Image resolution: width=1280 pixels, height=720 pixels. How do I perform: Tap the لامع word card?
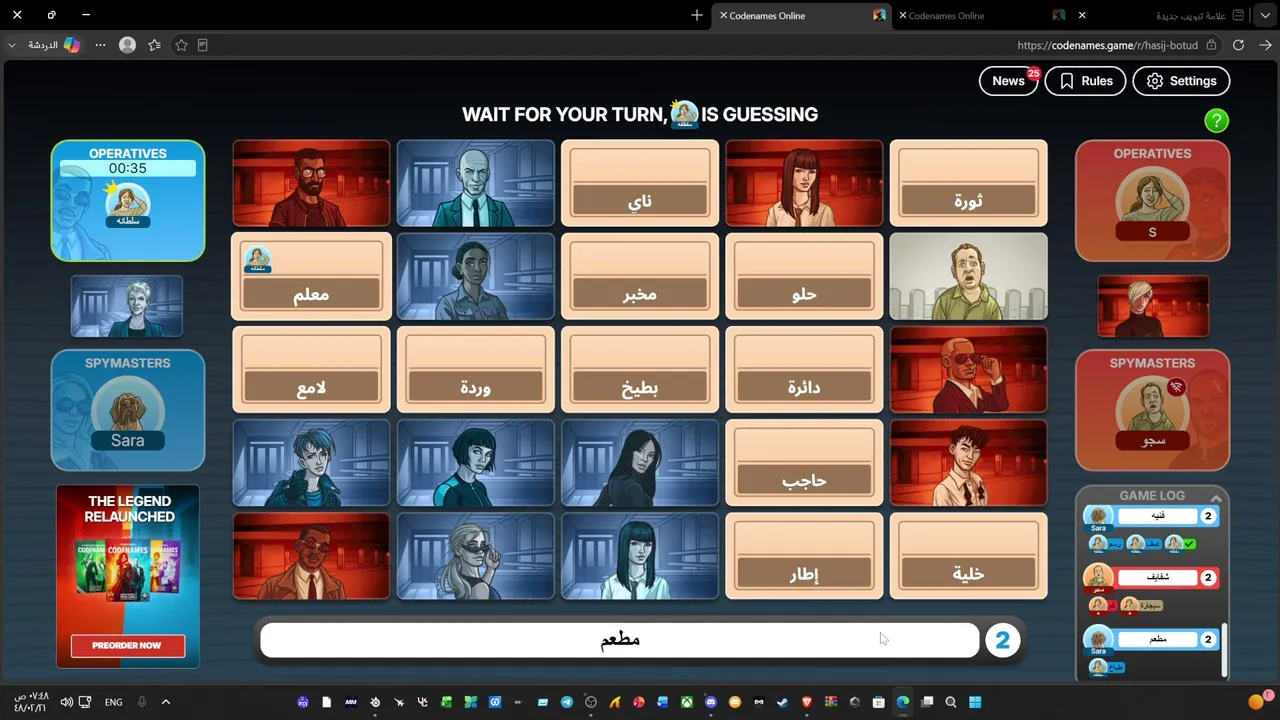pyautogui.click(x=311, y=370)
